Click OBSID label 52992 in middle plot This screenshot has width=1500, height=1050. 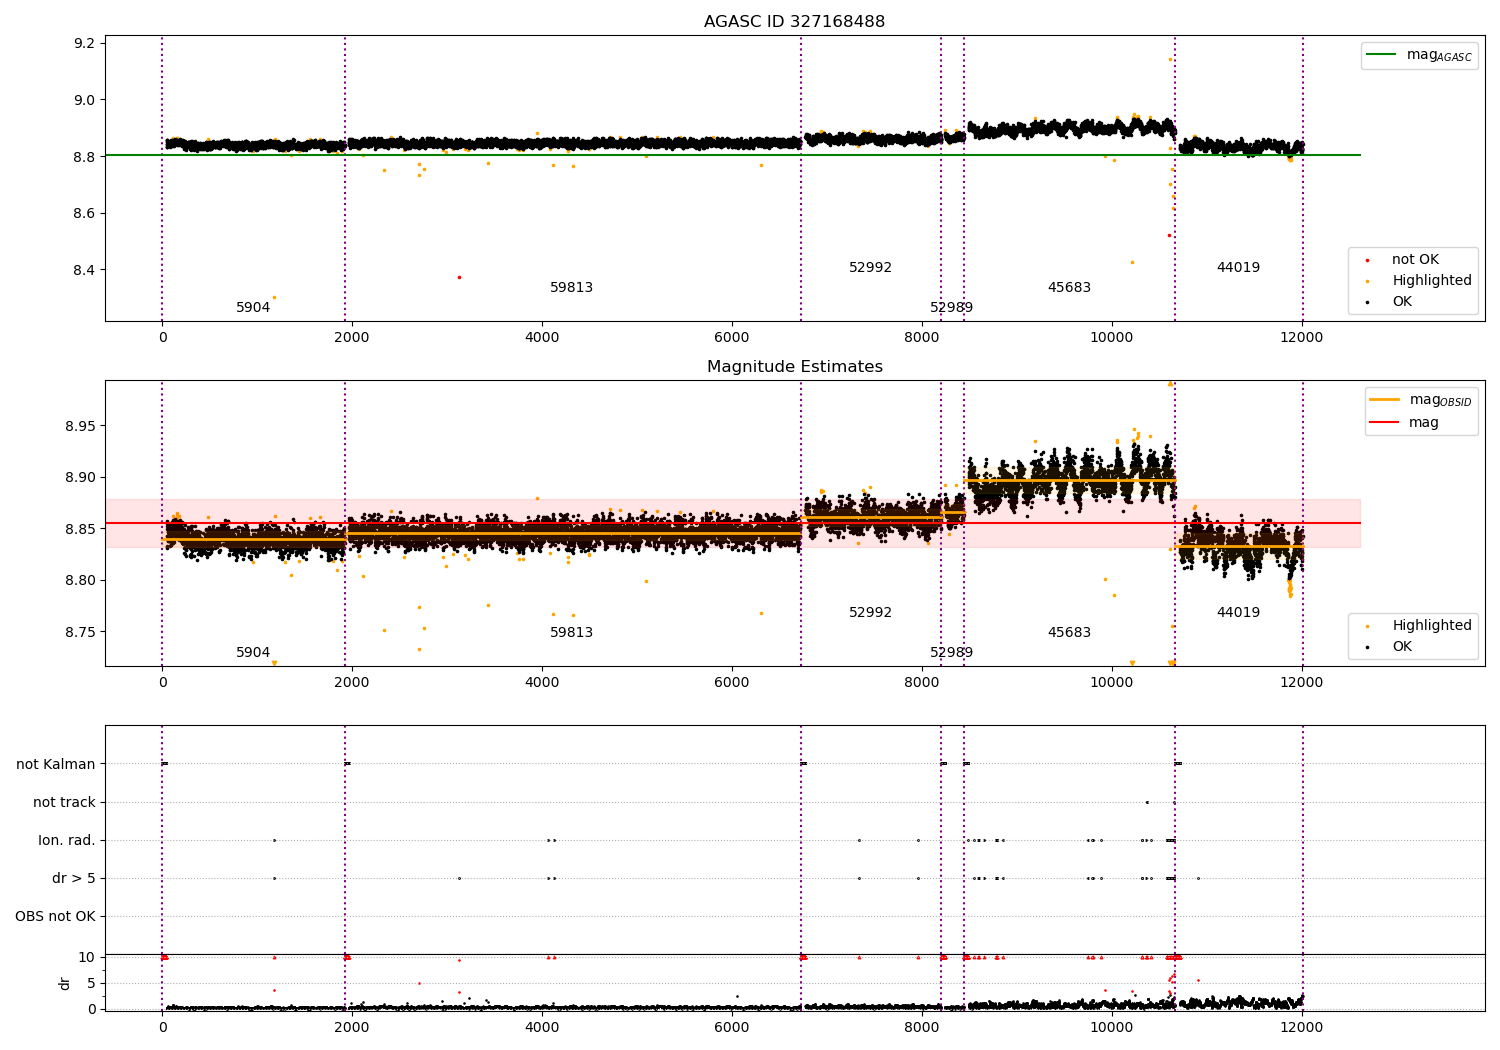[870, 613]
